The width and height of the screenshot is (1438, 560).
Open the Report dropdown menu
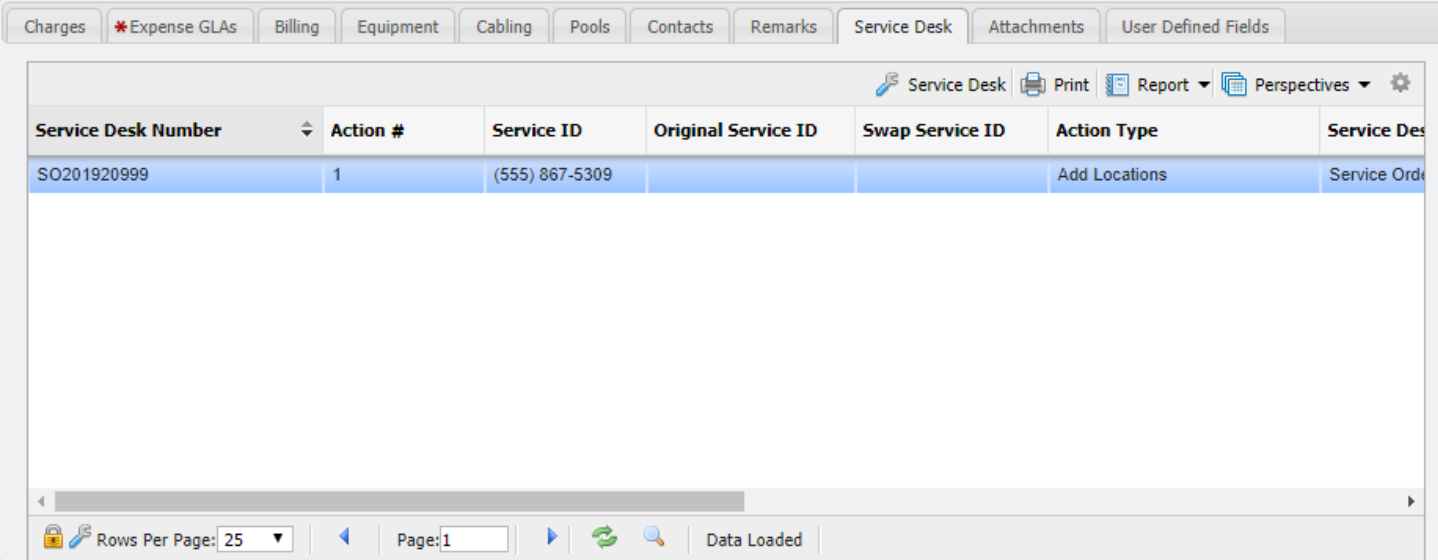(x=1159, y=85)
